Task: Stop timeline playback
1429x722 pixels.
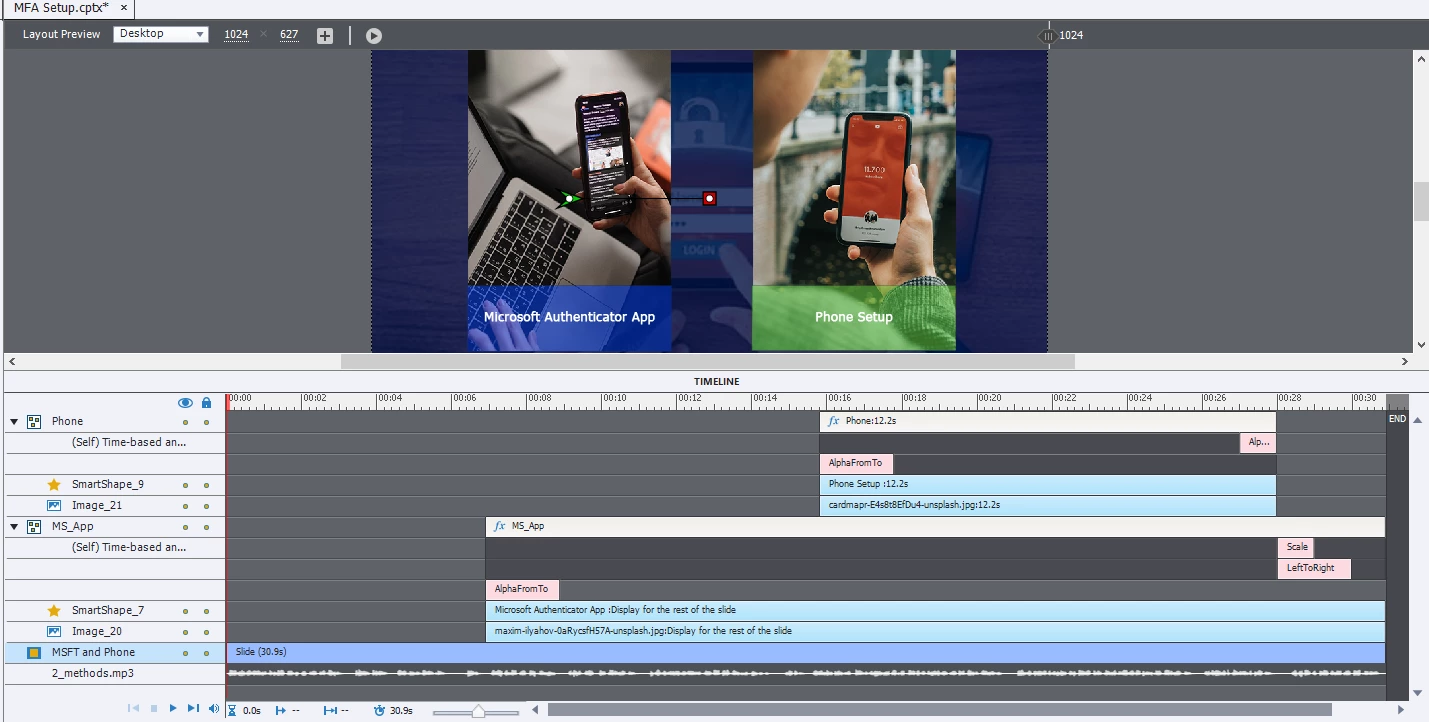Action: click(x=154, y=709)
